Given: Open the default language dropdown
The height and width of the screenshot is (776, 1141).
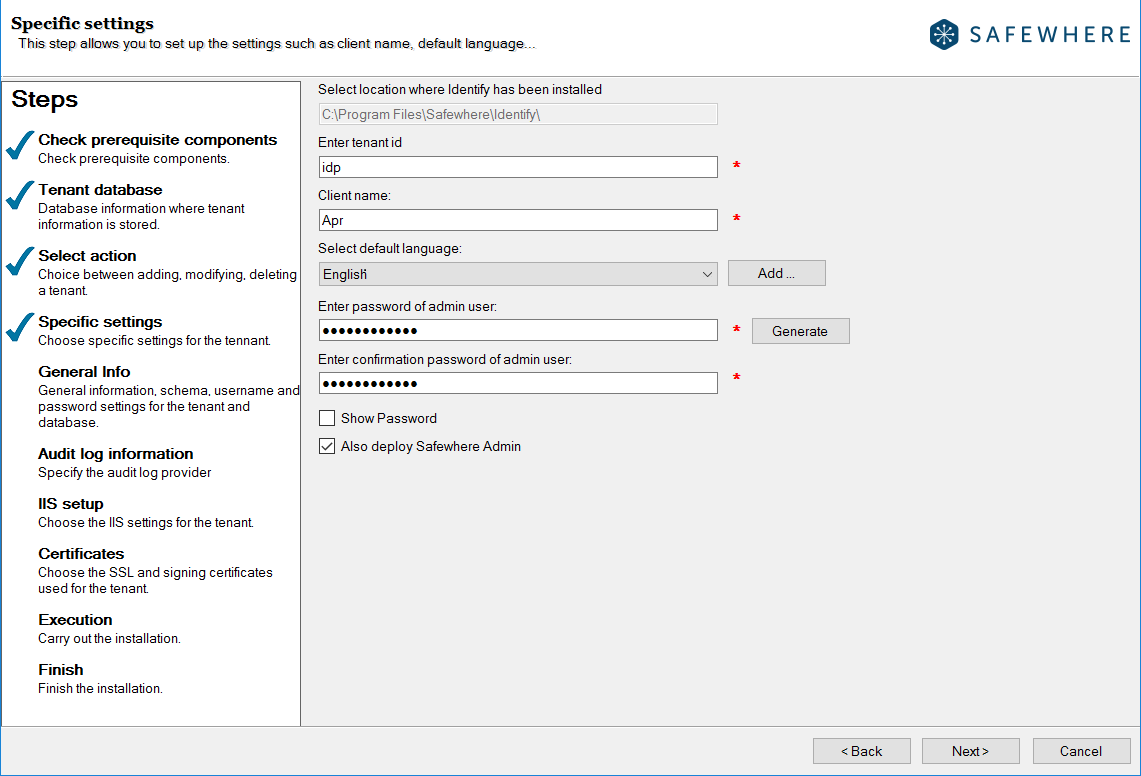Looking at the screenshot, I should point(518,274).
